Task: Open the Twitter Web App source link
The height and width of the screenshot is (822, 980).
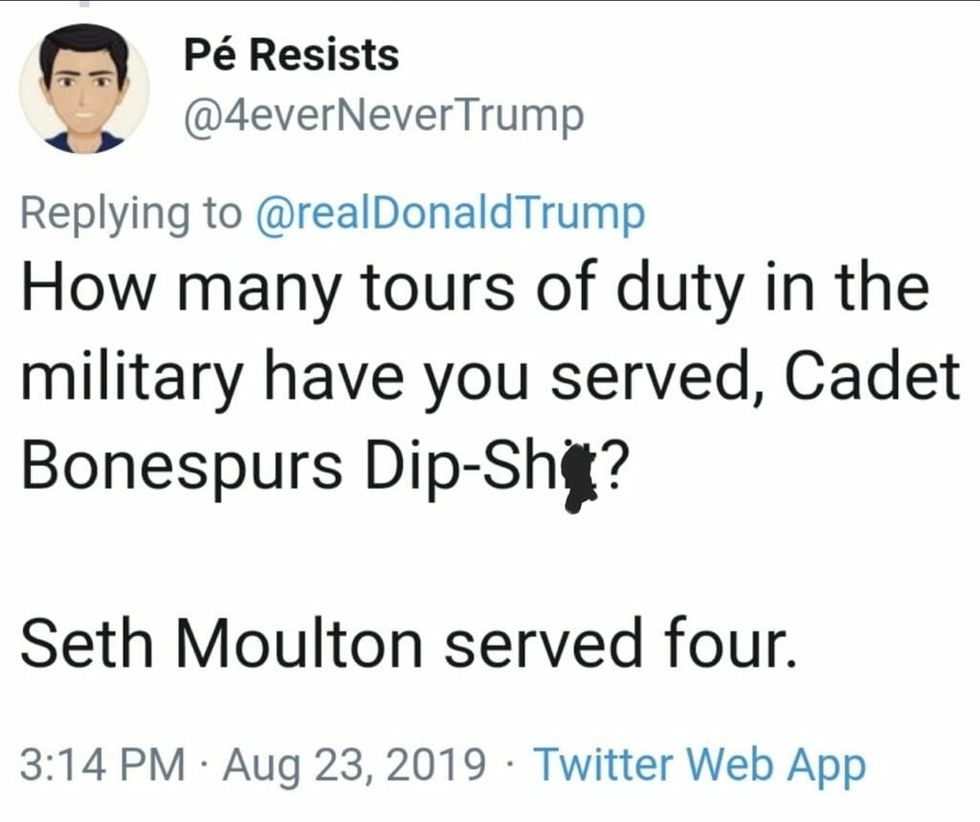Action: (x=699, y=766)
